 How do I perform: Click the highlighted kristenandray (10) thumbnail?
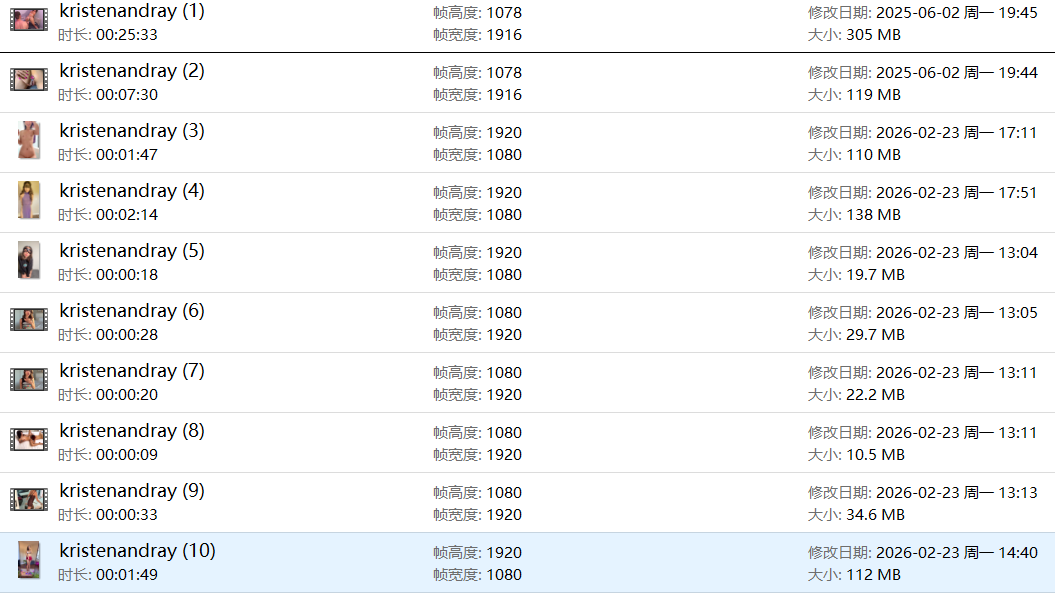tap(29, 560)
